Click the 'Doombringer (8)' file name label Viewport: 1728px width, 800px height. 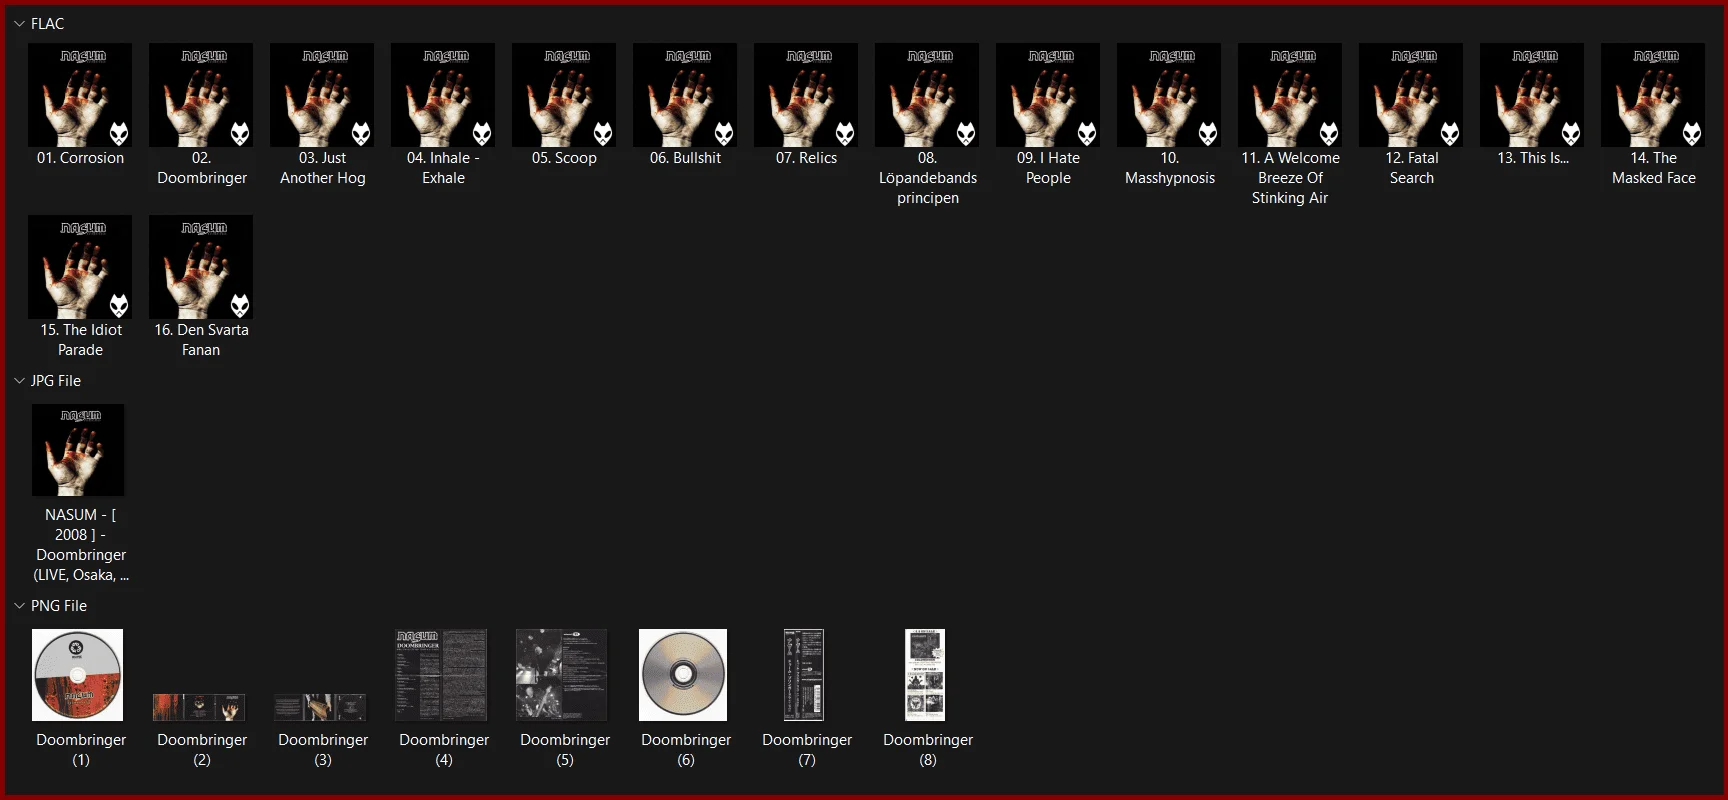[x=928, y=750]
